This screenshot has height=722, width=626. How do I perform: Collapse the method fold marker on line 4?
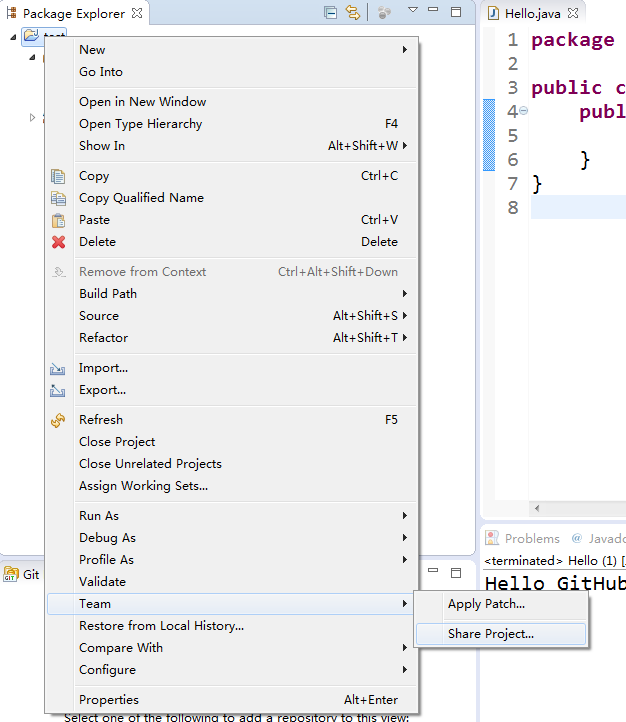[x=524, y=111]
